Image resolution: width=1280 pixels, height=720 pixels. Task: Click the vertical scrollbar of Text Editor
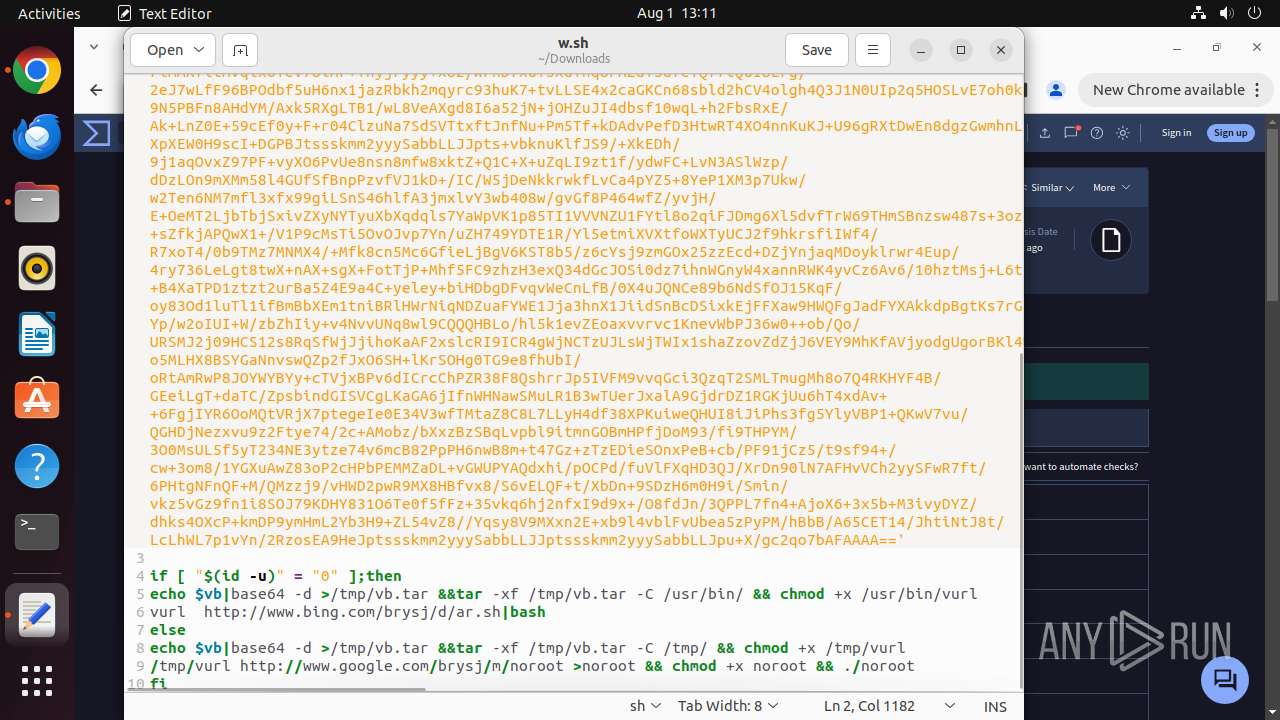(1020, 520)
